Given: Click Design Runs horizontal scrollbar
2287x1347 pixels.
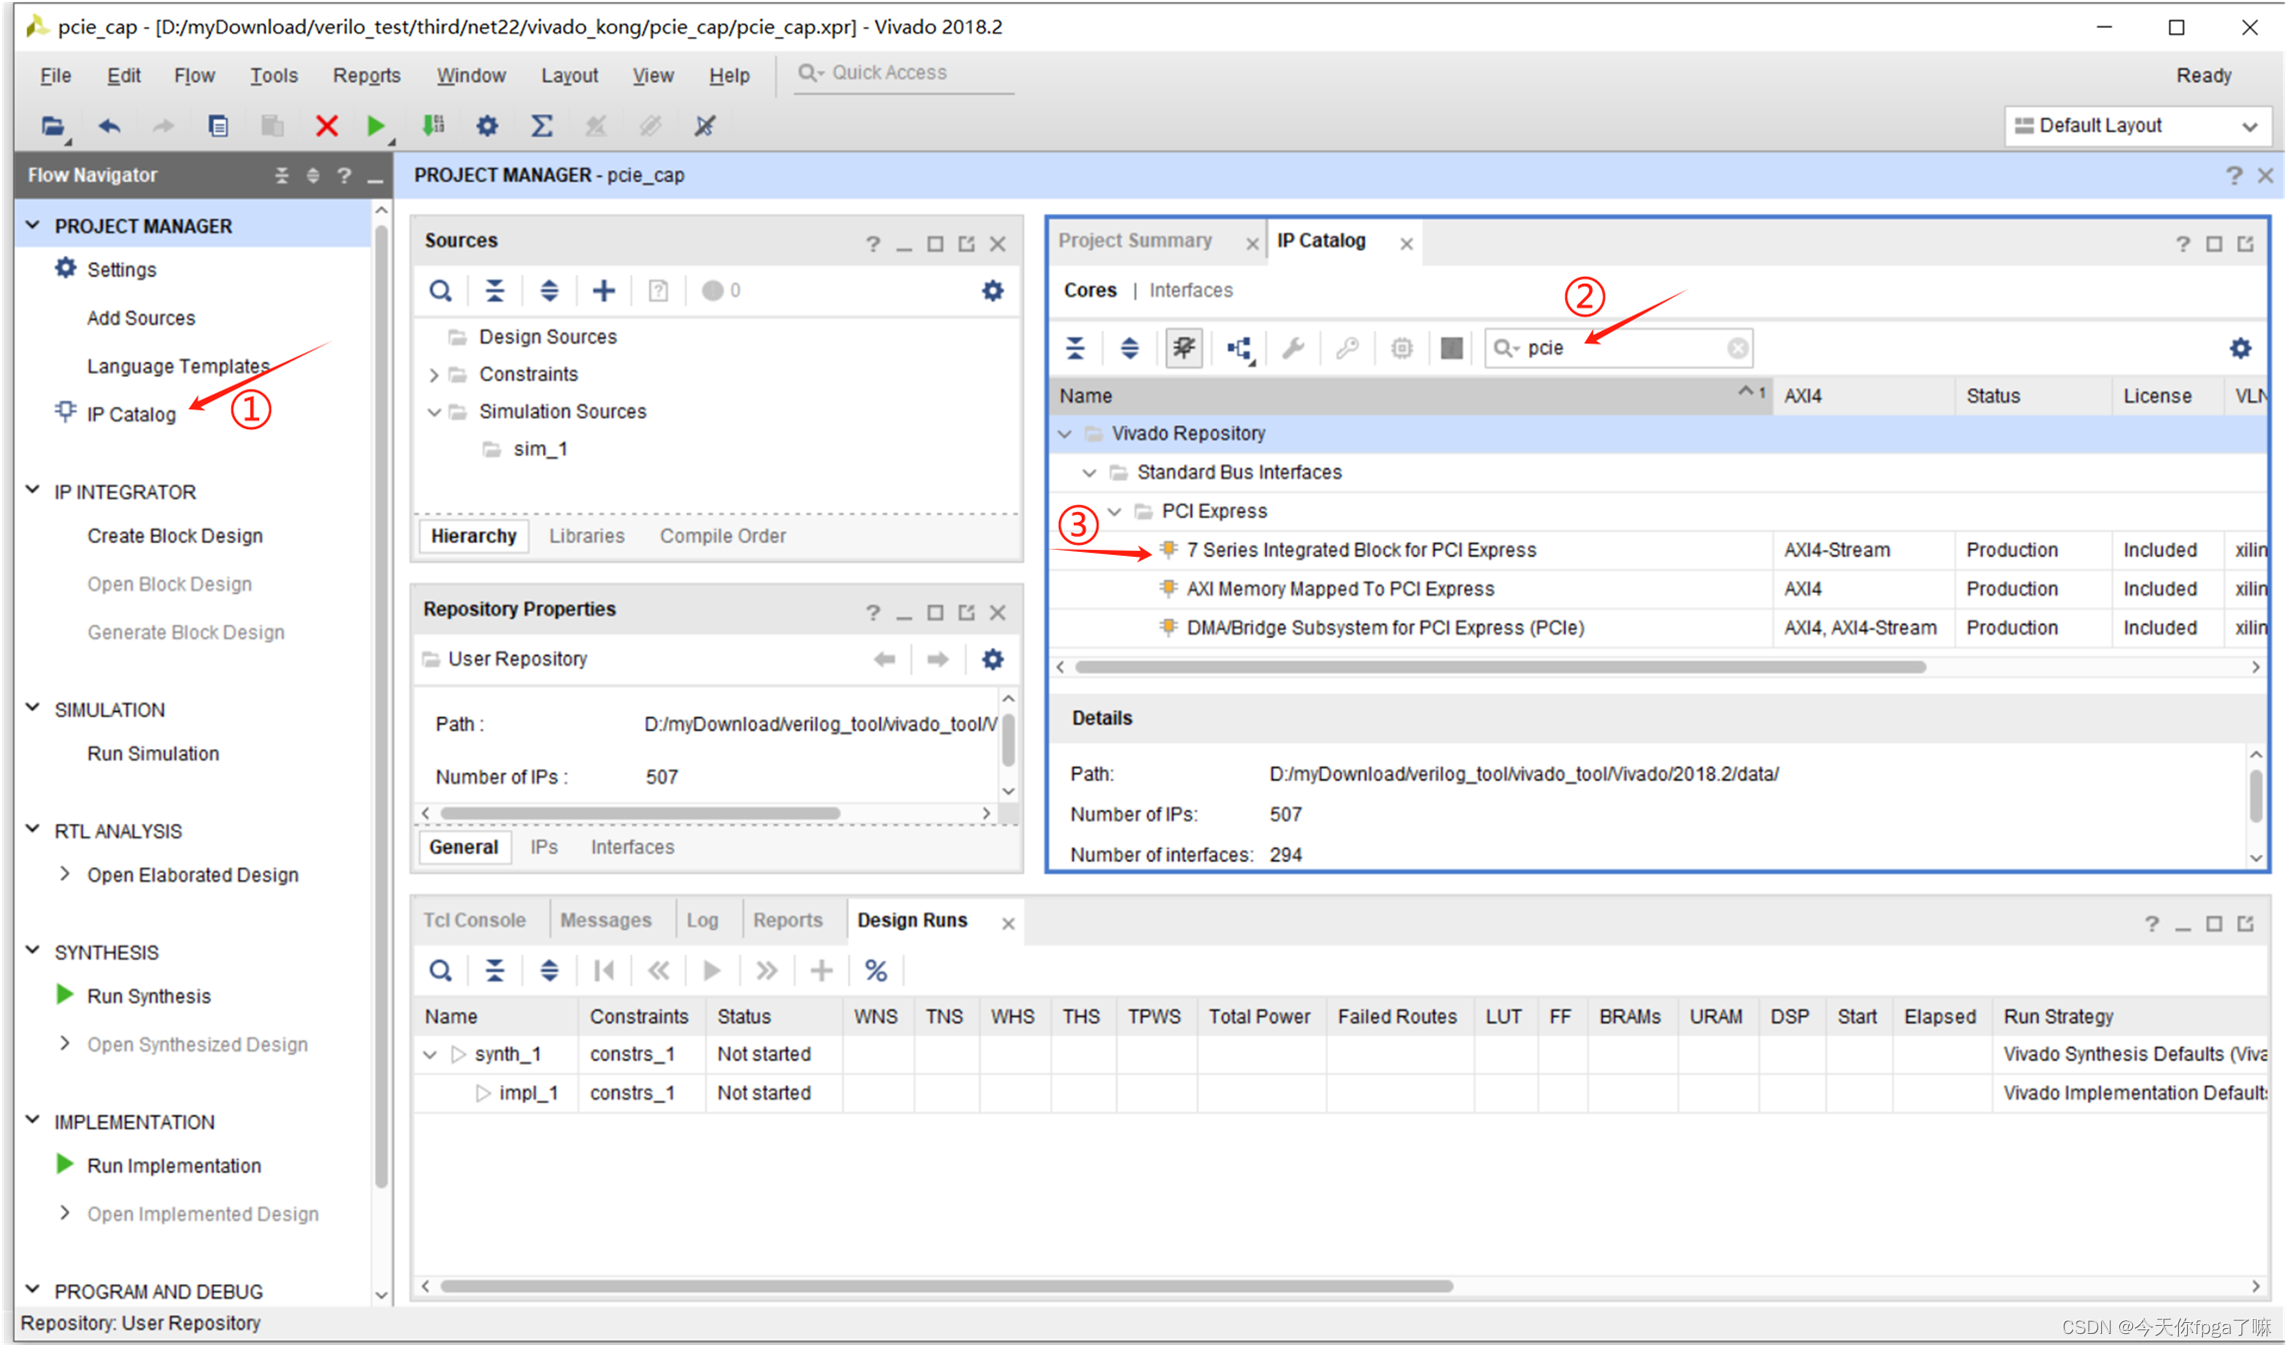Looking at the screenshot, I should click(946, 1286).
